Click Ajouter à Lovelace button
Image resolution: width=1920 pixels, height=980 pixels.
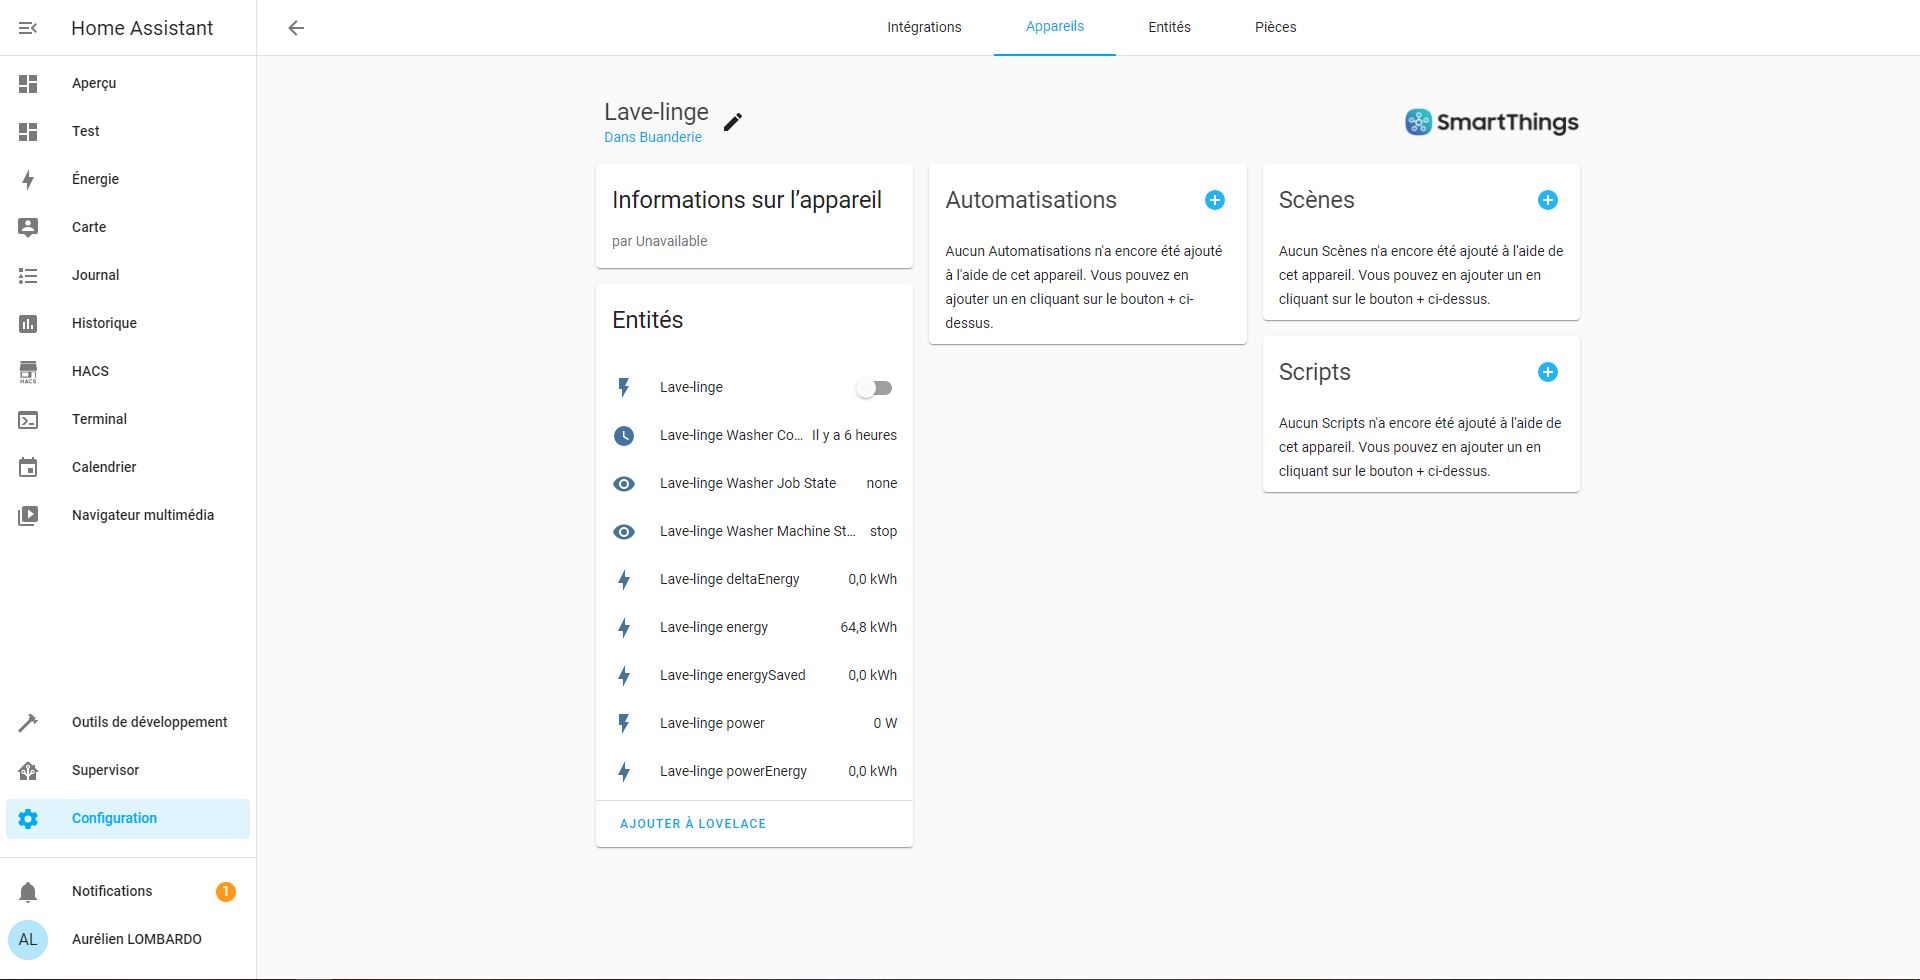[x=693, y=824]
